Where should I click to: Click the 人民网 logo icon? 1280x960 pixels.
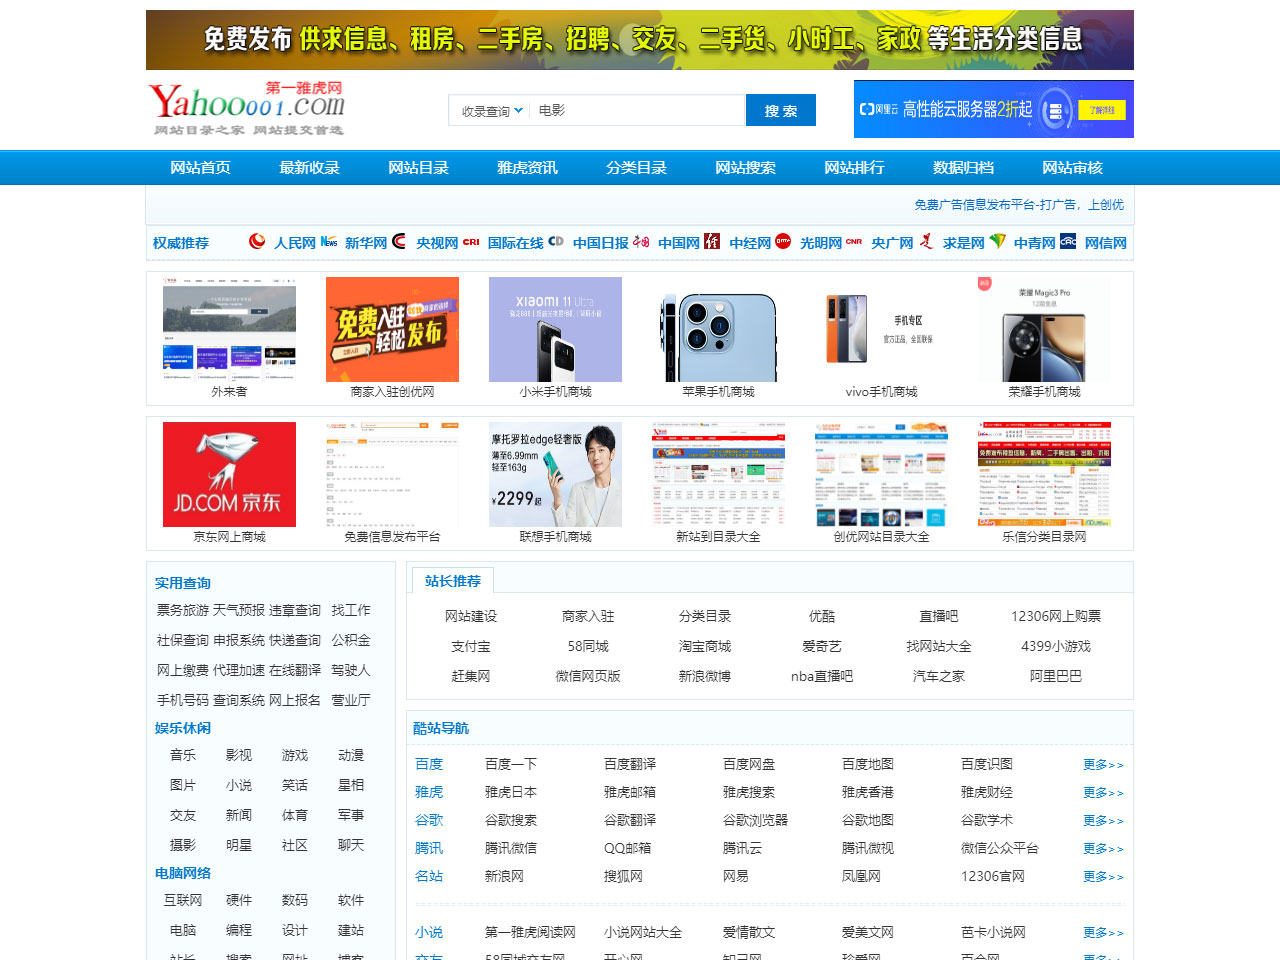click(257, 241)
